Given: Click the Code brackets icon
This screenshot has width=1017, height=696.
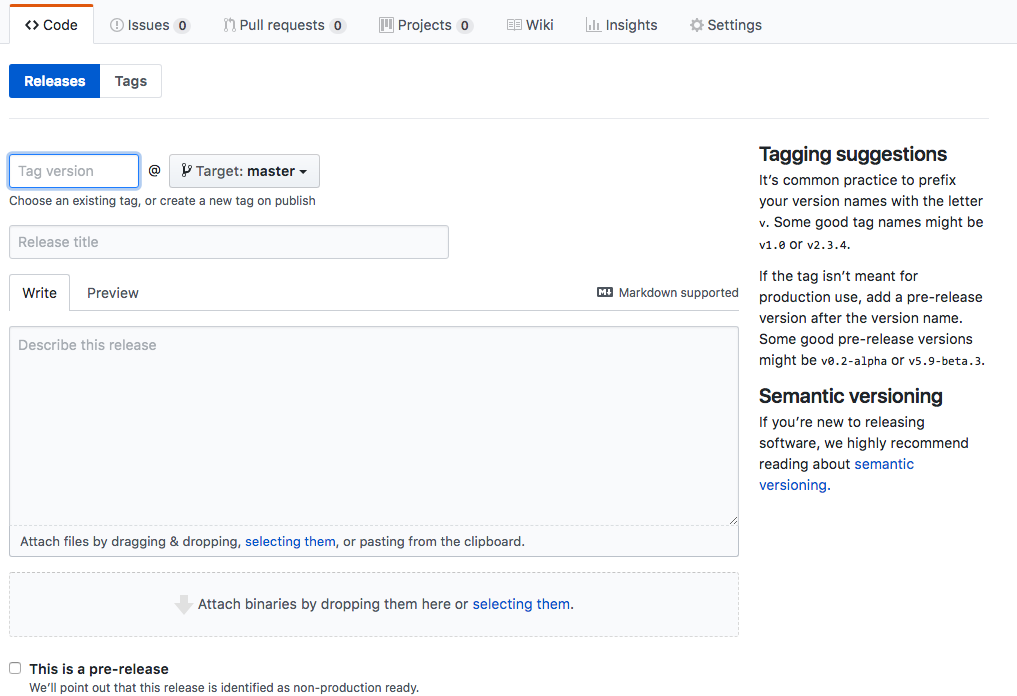Looking at the screenshot, I should tap(32, 25).
